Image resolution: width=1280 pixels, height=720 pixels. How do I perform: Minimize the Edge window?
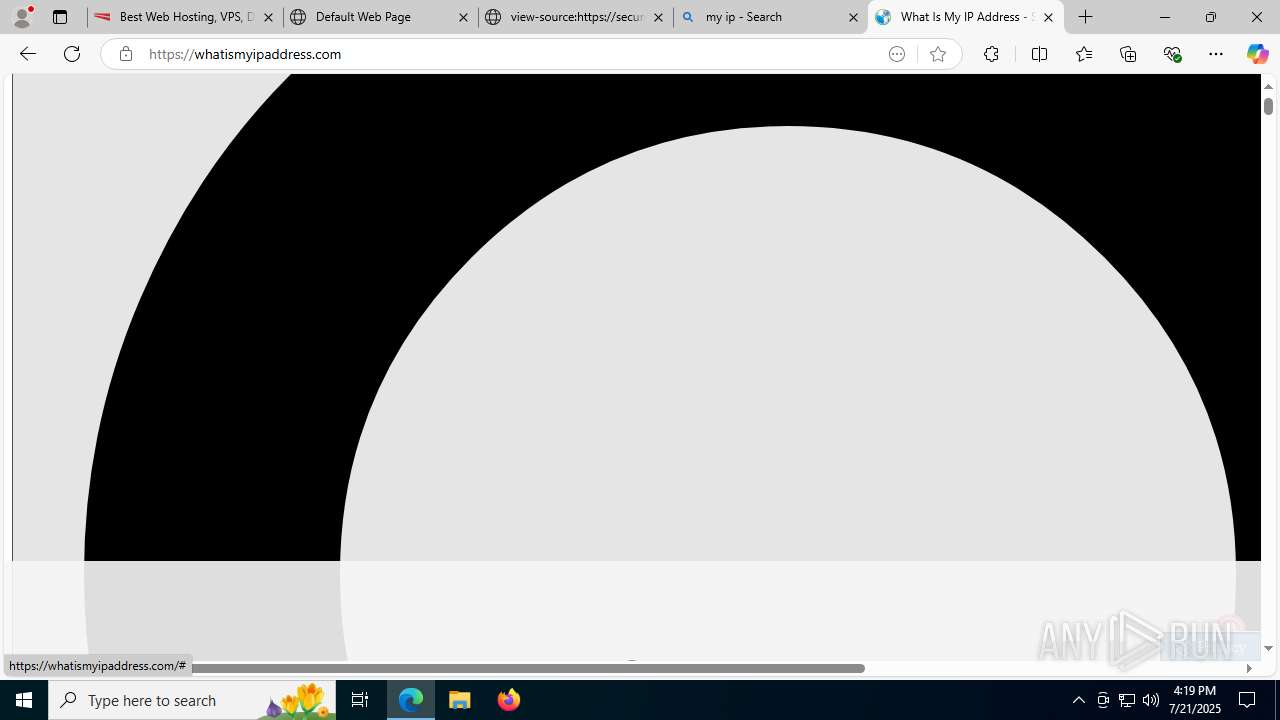[1164, 17]
